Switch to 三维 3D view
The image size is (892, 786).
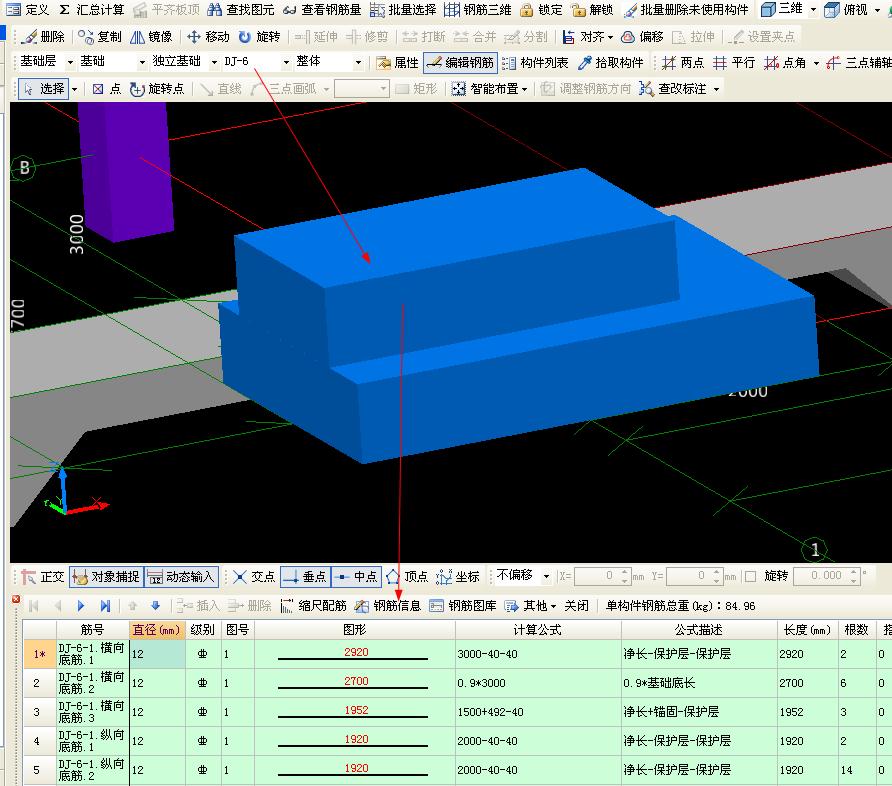click(x=782, y=9)
